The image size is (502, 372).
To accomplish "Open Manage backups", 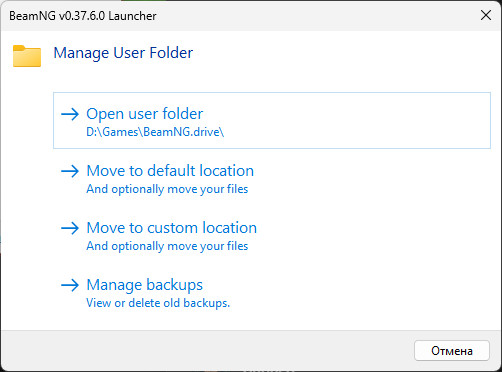I will pos(272,292).
